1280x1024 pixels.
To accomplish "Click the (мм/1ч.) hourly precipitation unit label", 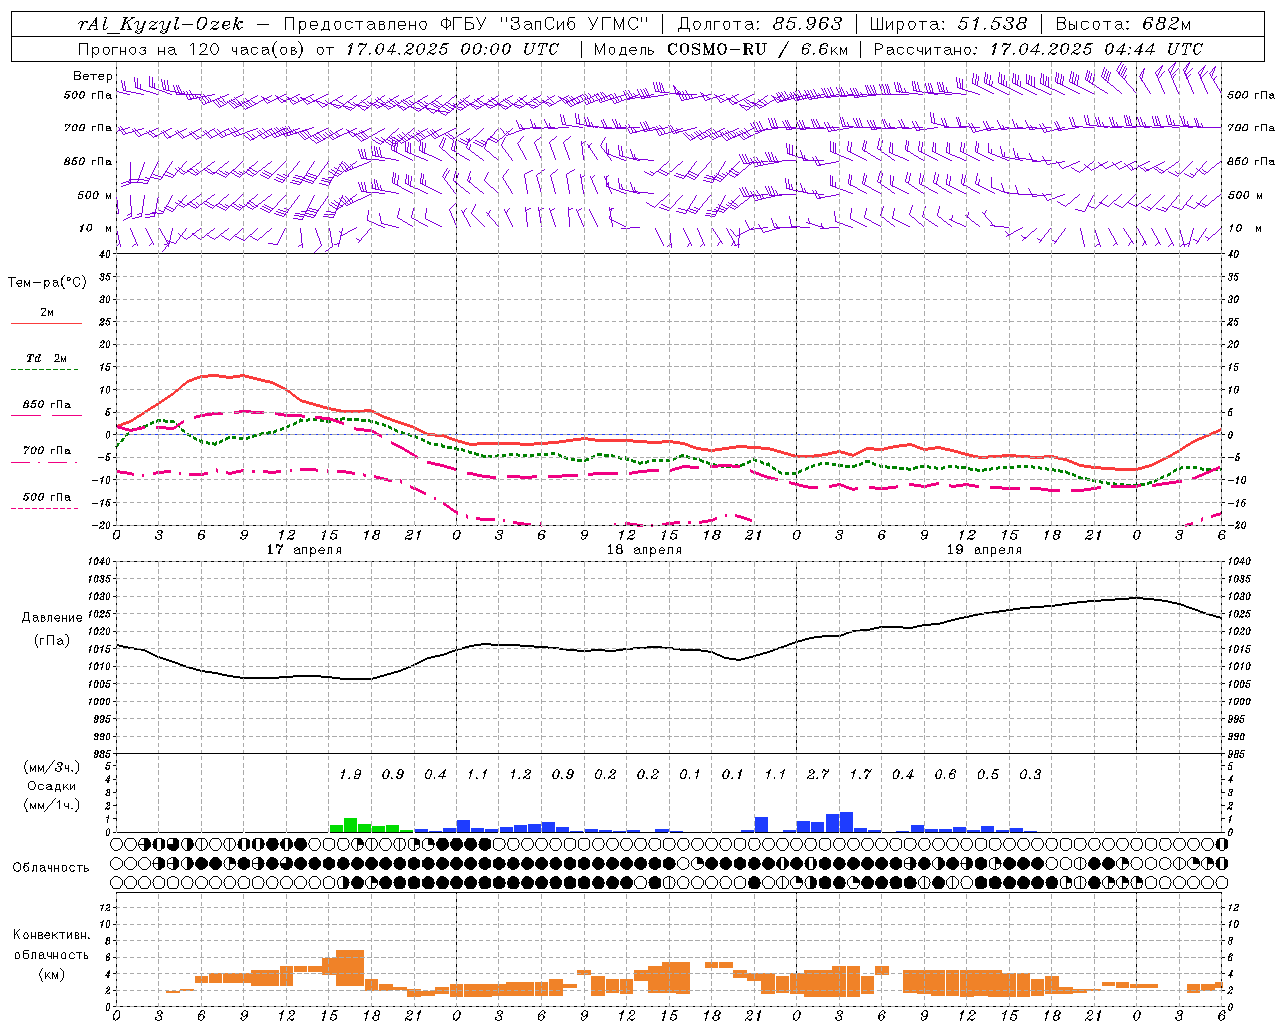I will 52,805.
